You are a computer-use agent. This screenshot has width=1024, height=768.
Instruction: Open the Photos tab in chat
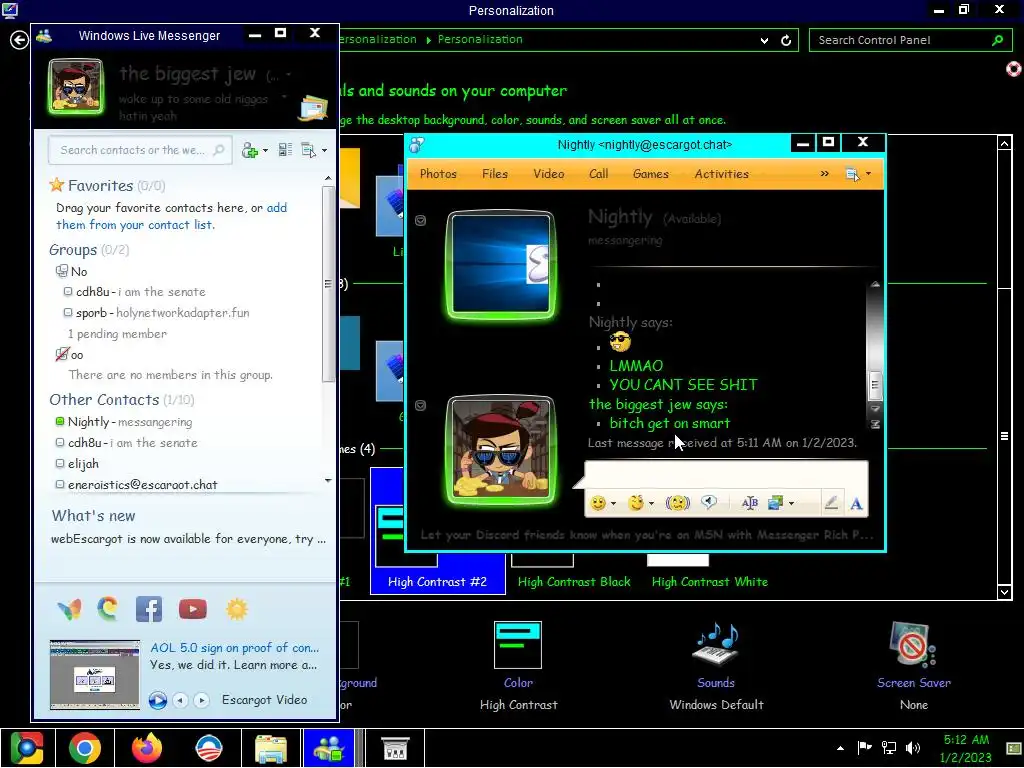coord(438,174)
